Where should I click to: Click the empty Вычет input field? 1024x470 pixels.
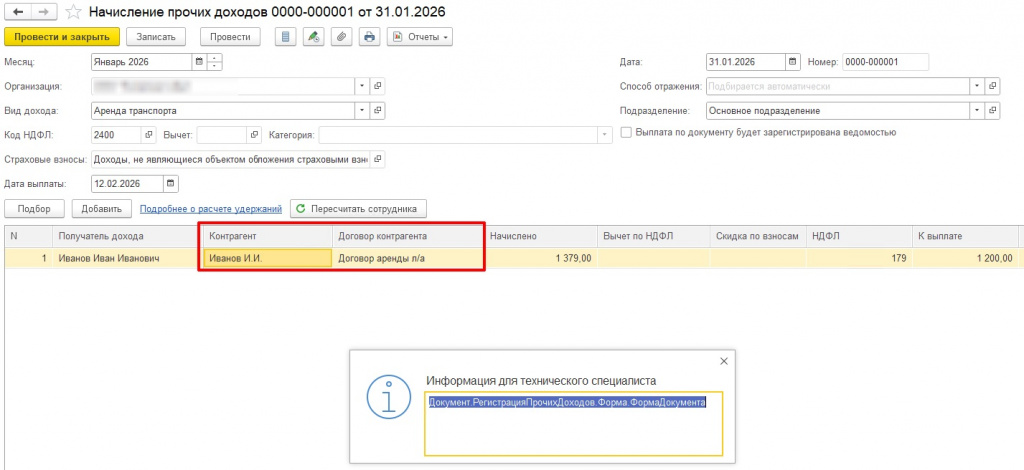(221, 134)
